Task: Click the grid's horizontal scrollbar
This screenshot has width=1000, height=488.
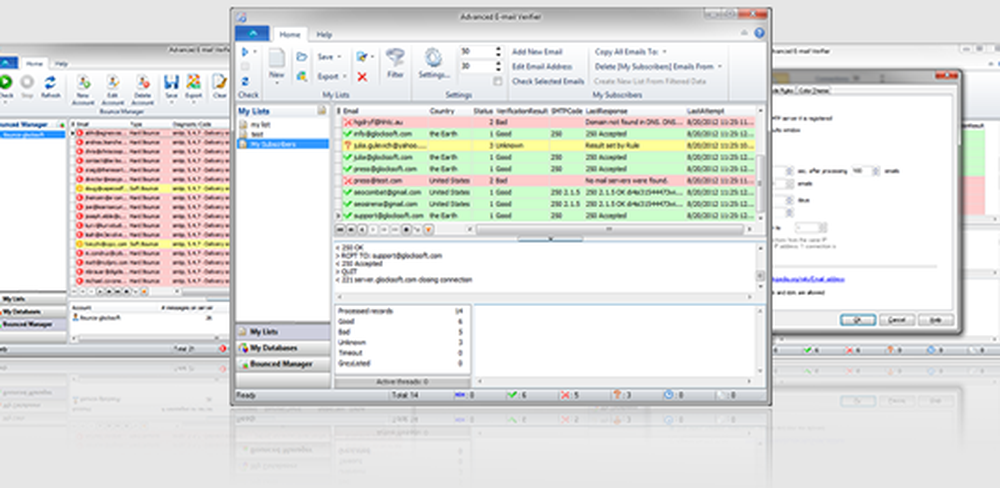Action: tap(609, 228)
